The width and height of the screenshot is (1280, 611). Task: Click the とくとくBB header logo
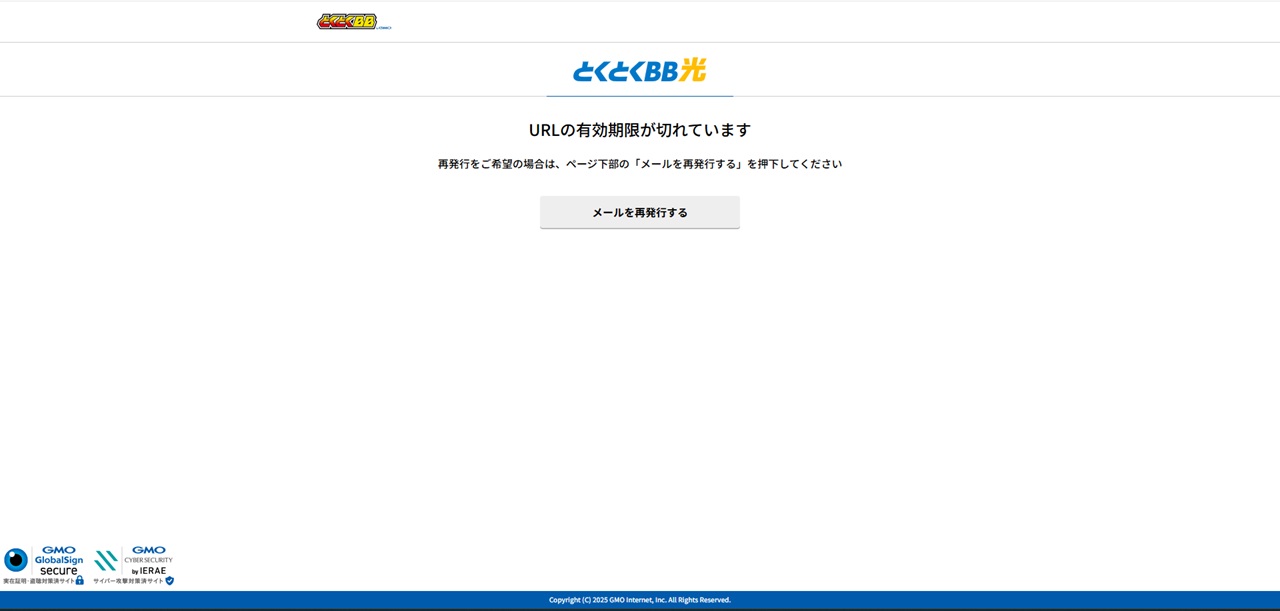[347, 20]
